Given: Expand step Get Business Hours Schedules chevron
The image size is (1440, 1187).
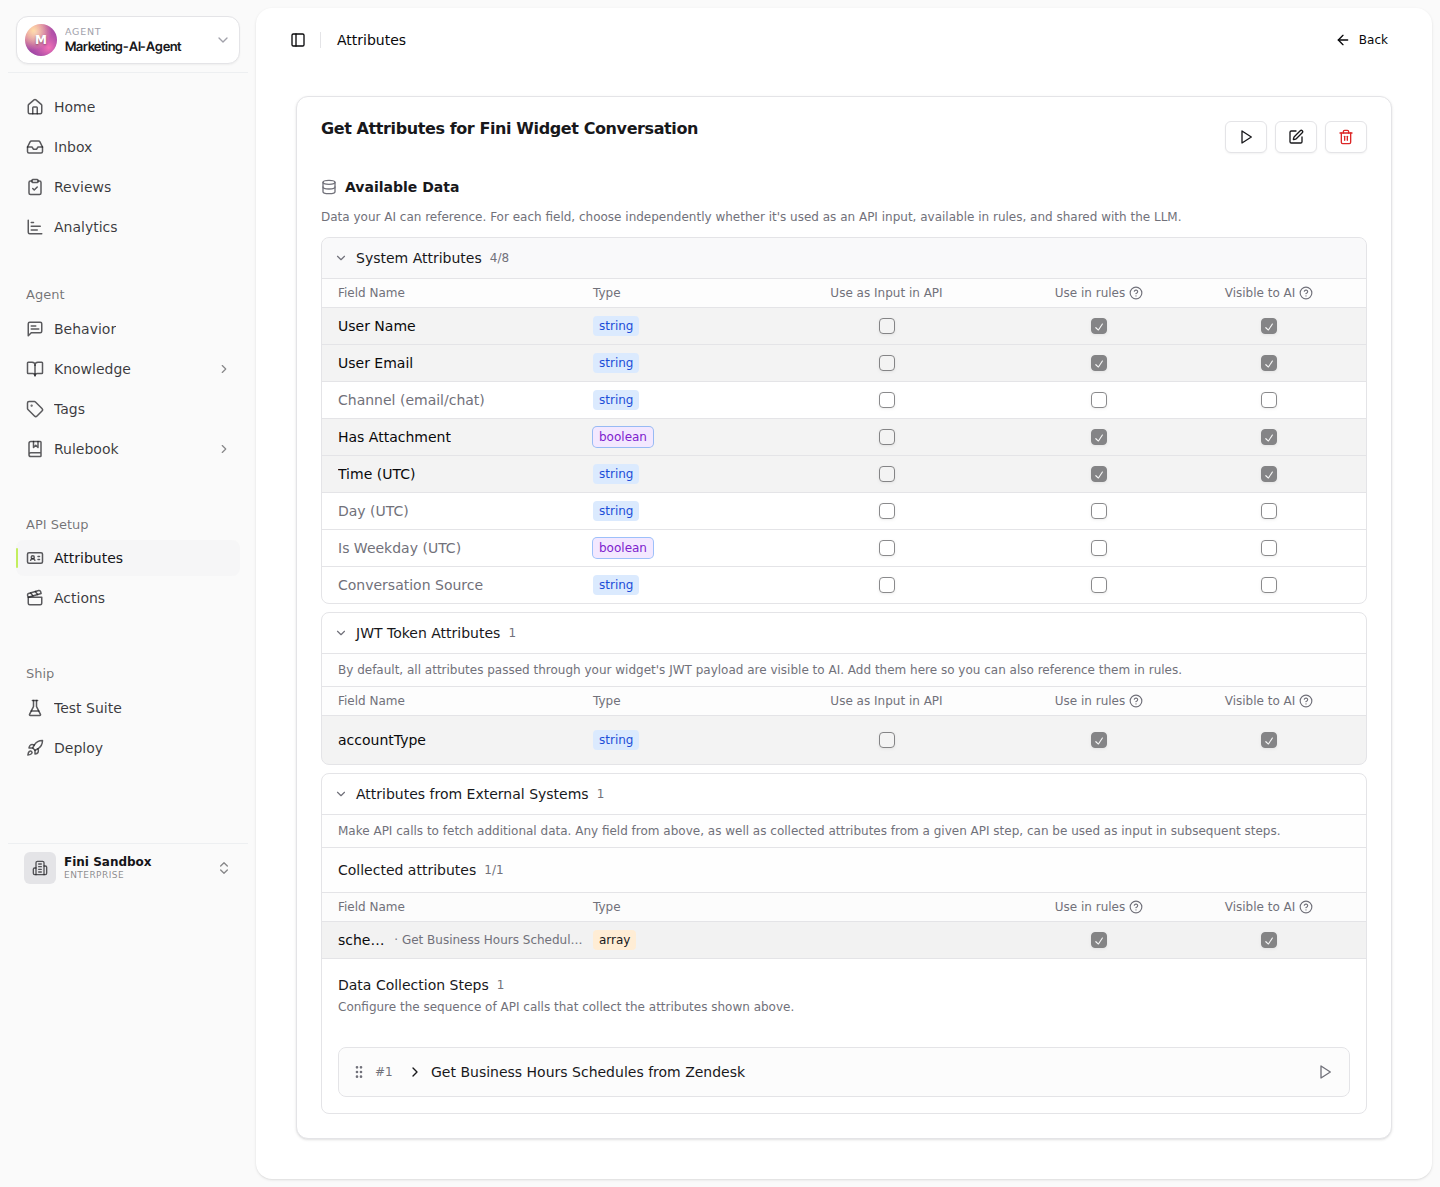Looking at the screenshot, I should [414, 1072].
